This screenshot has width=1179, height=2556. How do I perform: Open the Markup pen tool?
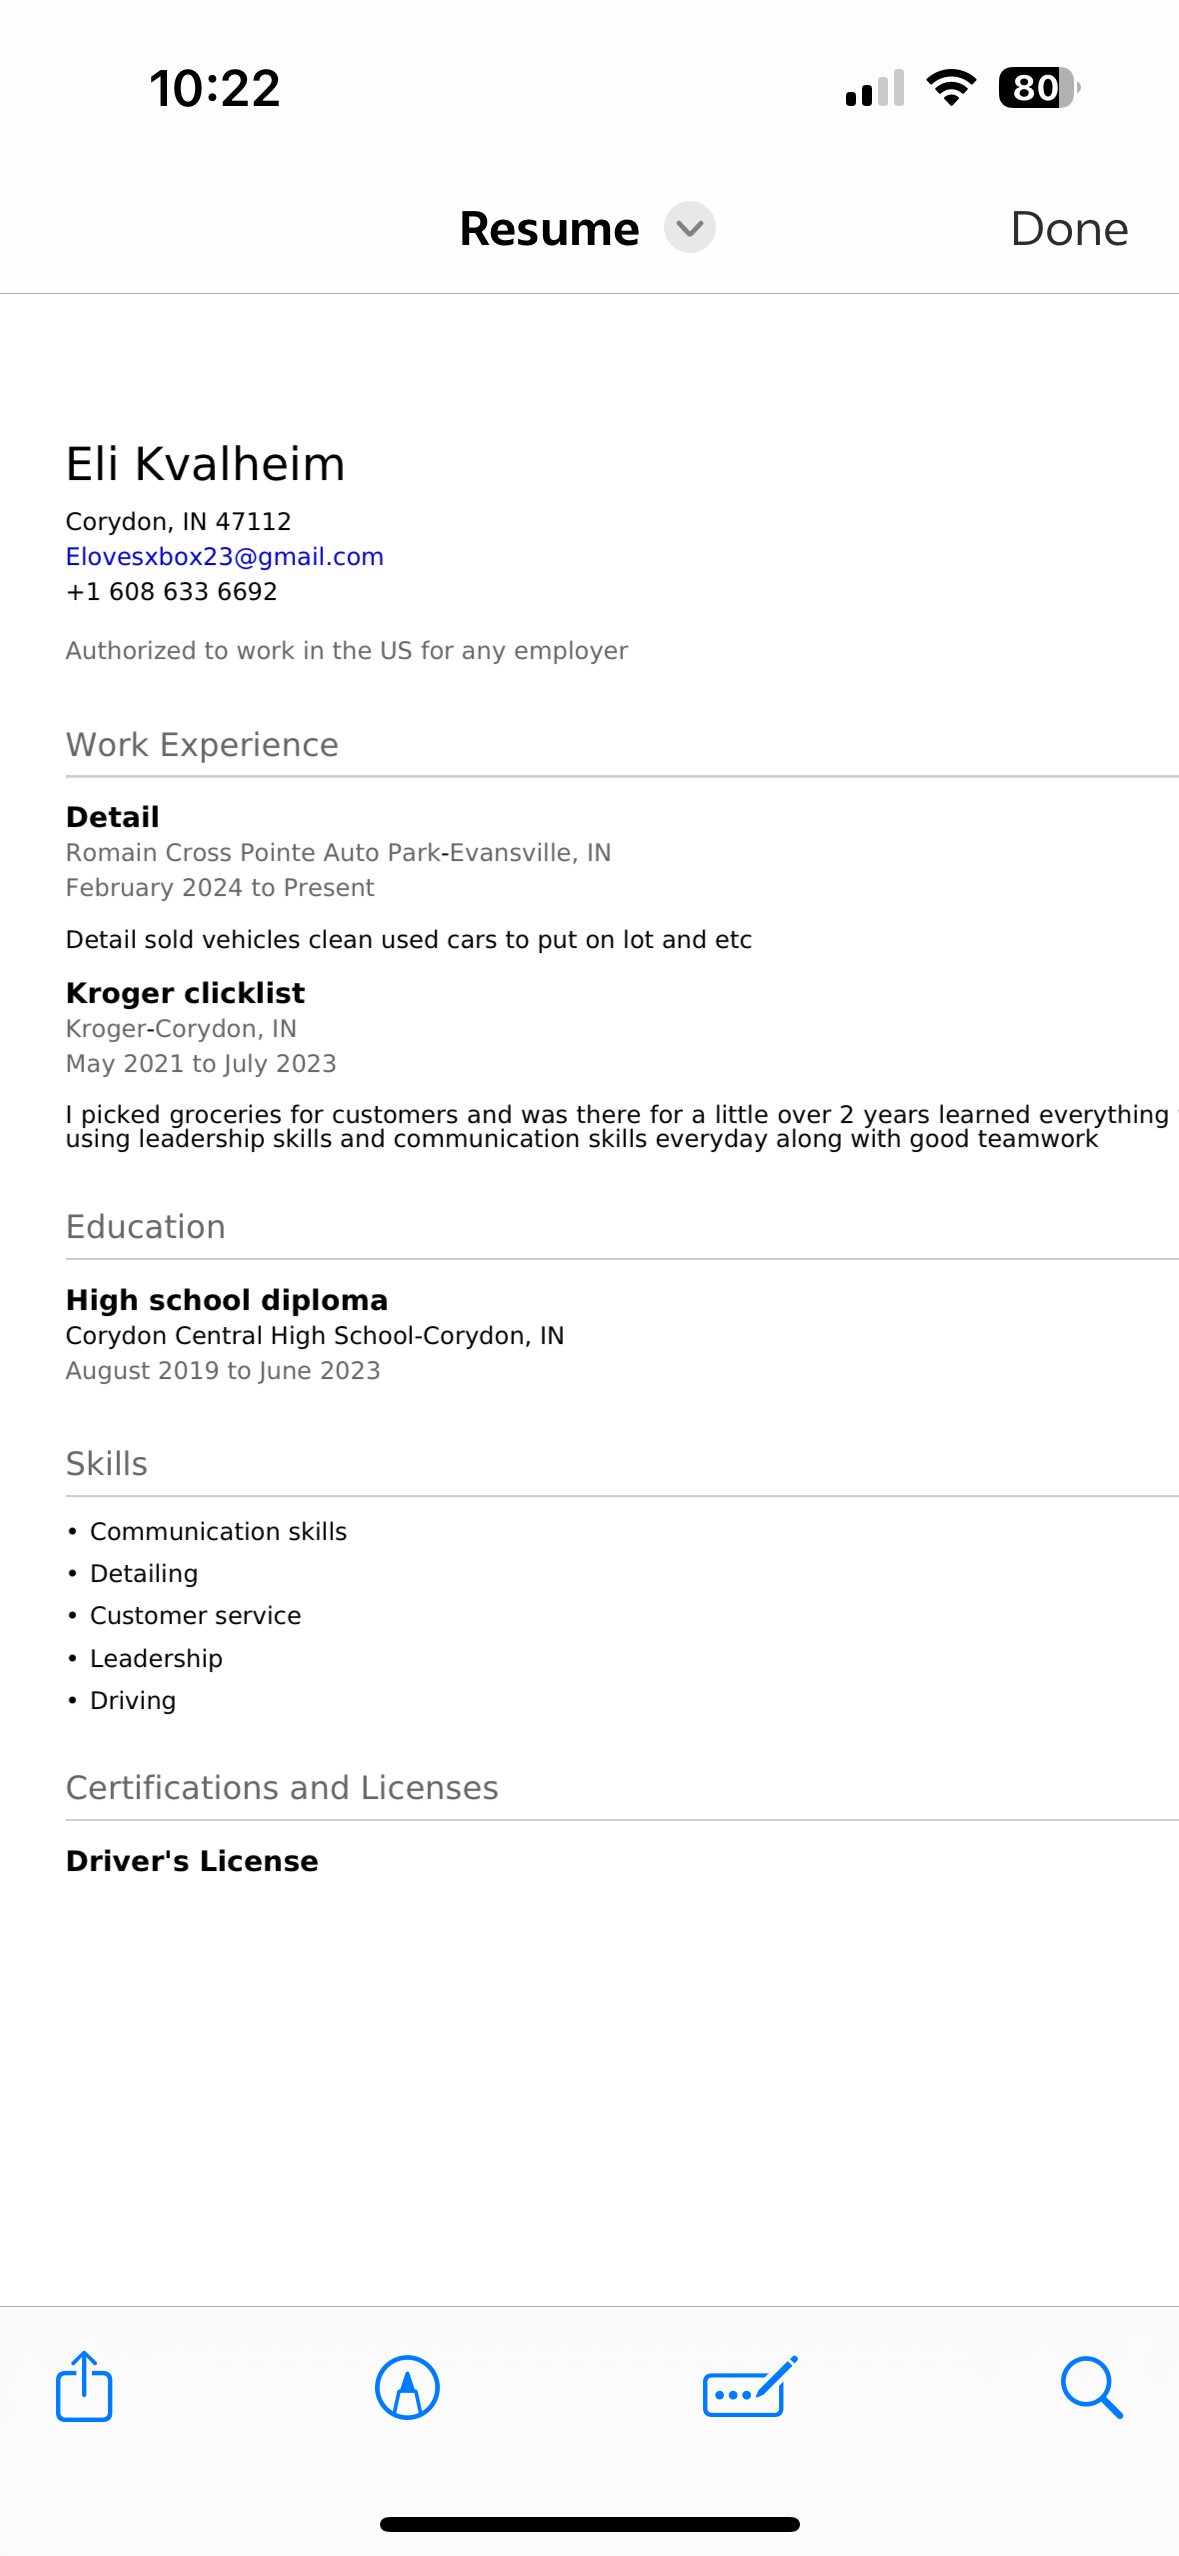pyautogui.click(x=407, y=2388)
